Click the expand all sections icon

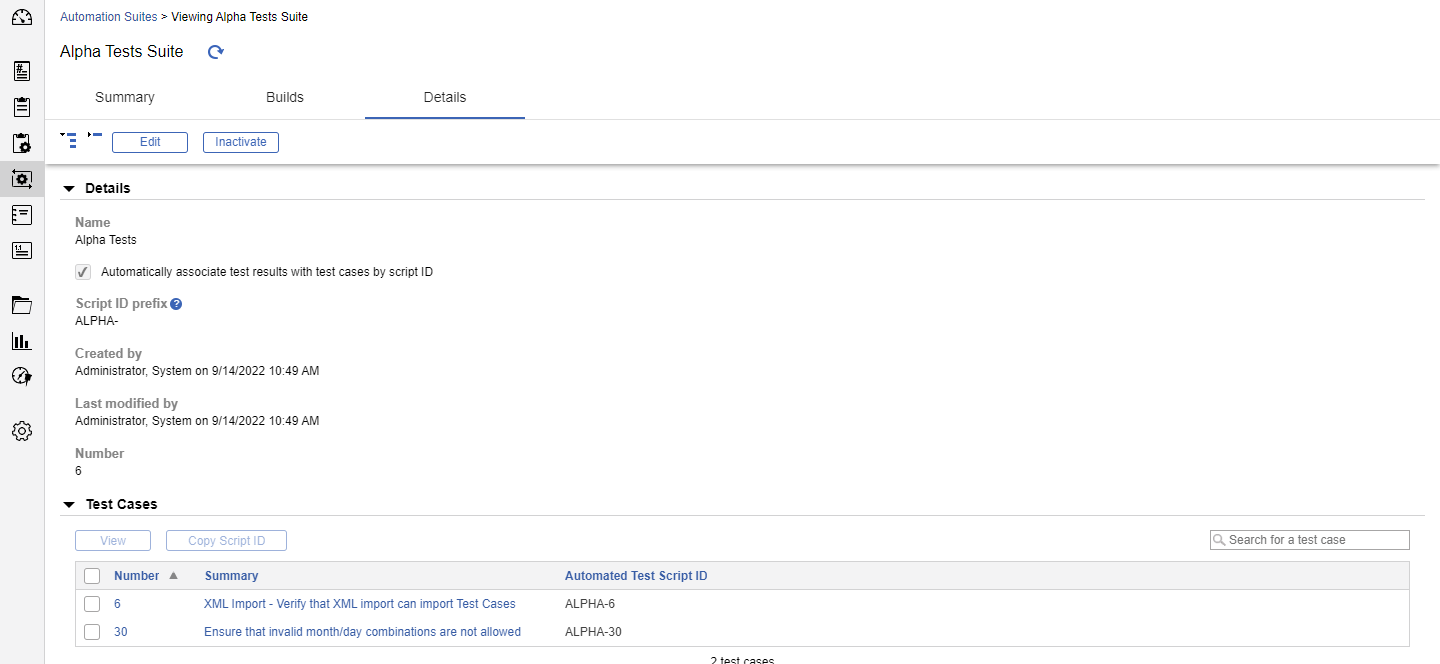pyautogui.click(x=68, y=140)
